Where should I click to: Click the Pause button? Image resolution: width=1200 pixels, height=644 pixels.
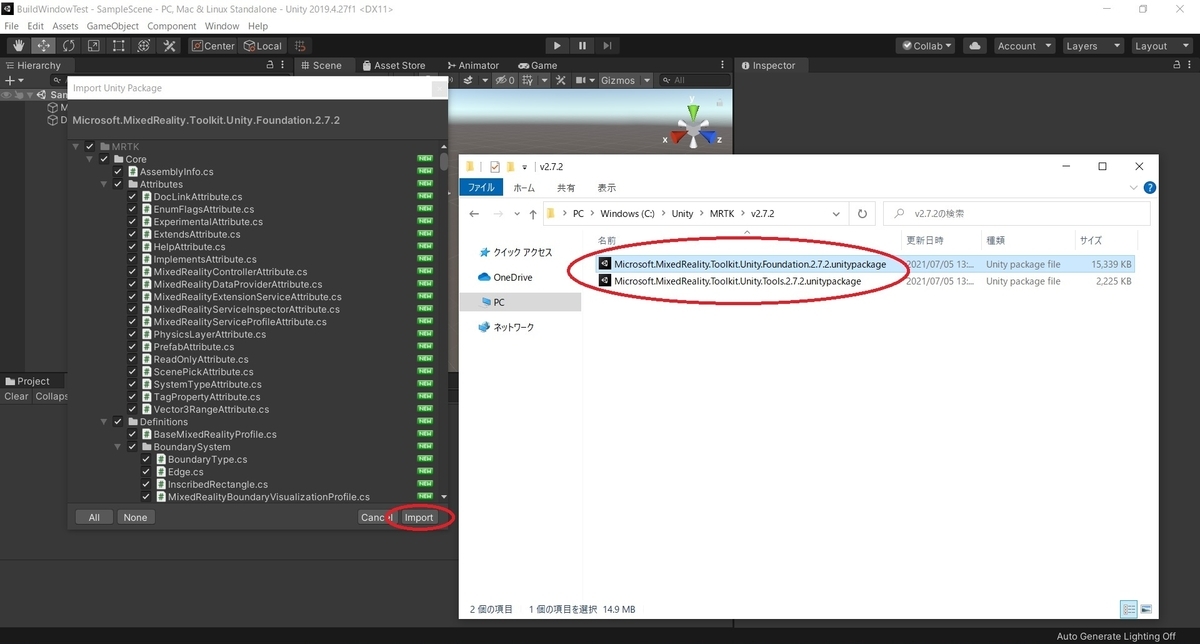[582, 46]
